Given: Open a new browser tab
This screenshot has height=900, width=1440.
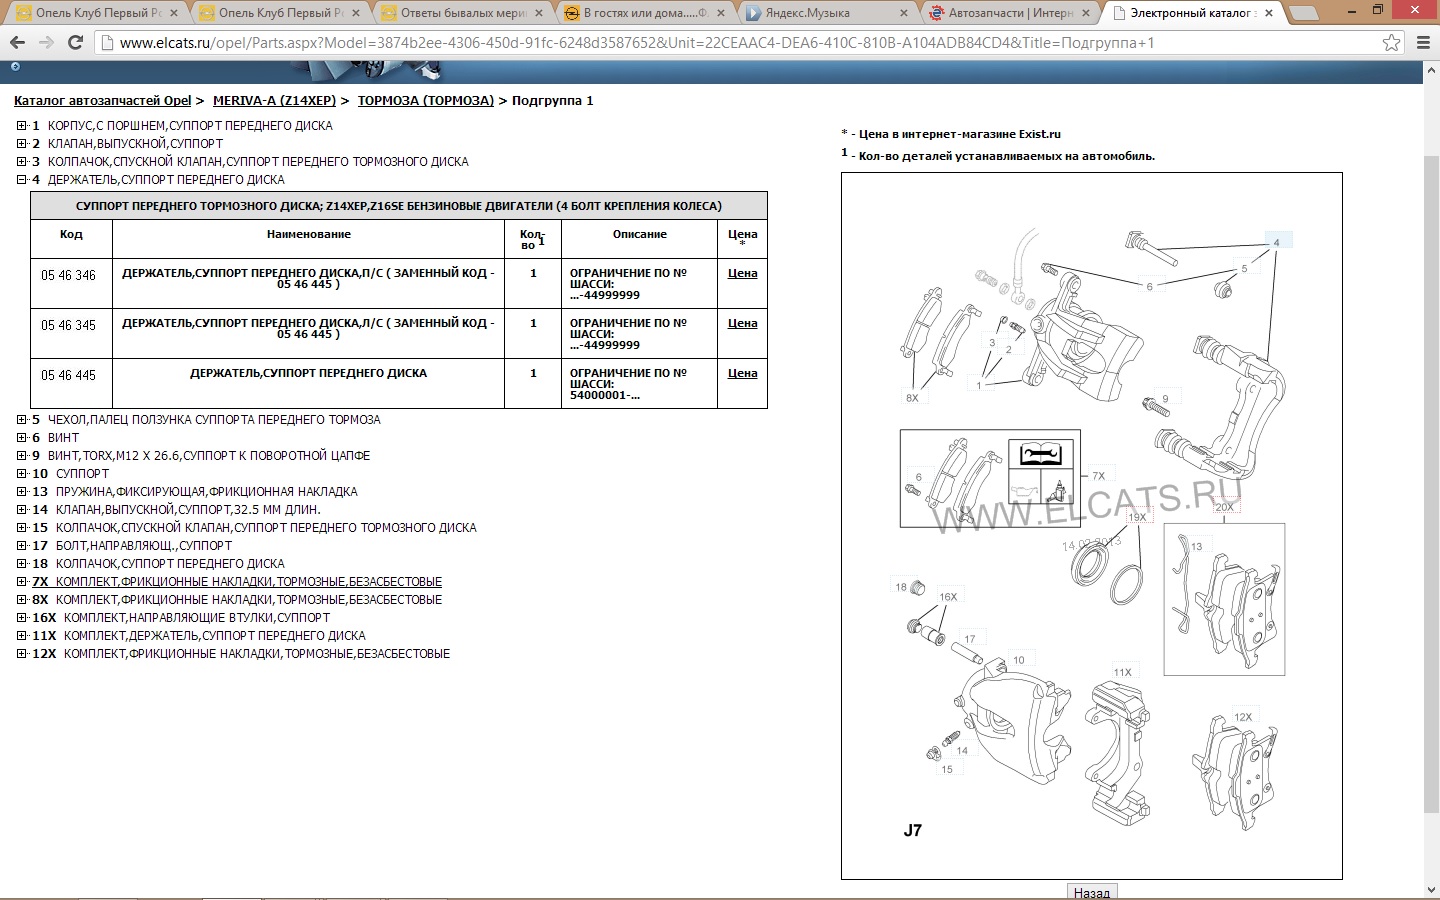Looking at the screenshot, I should (1303, 14).
